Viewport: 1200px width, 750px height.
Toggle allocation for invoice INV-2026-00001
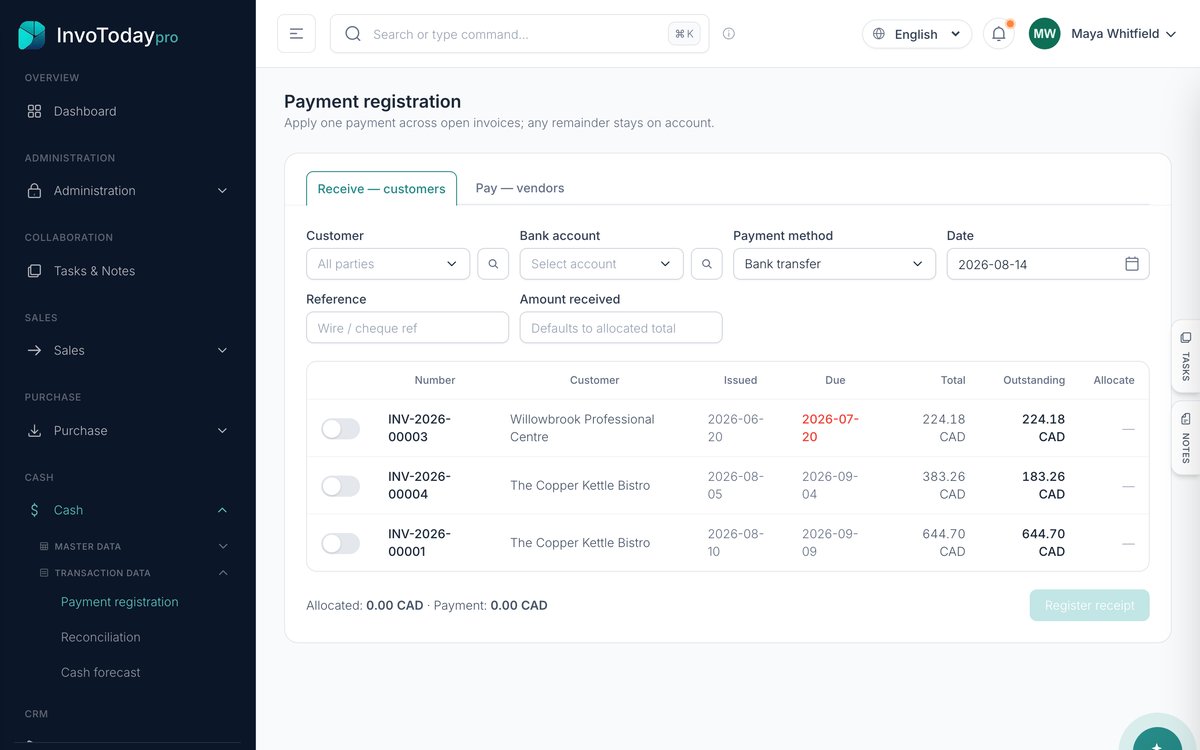pos(340,543)
